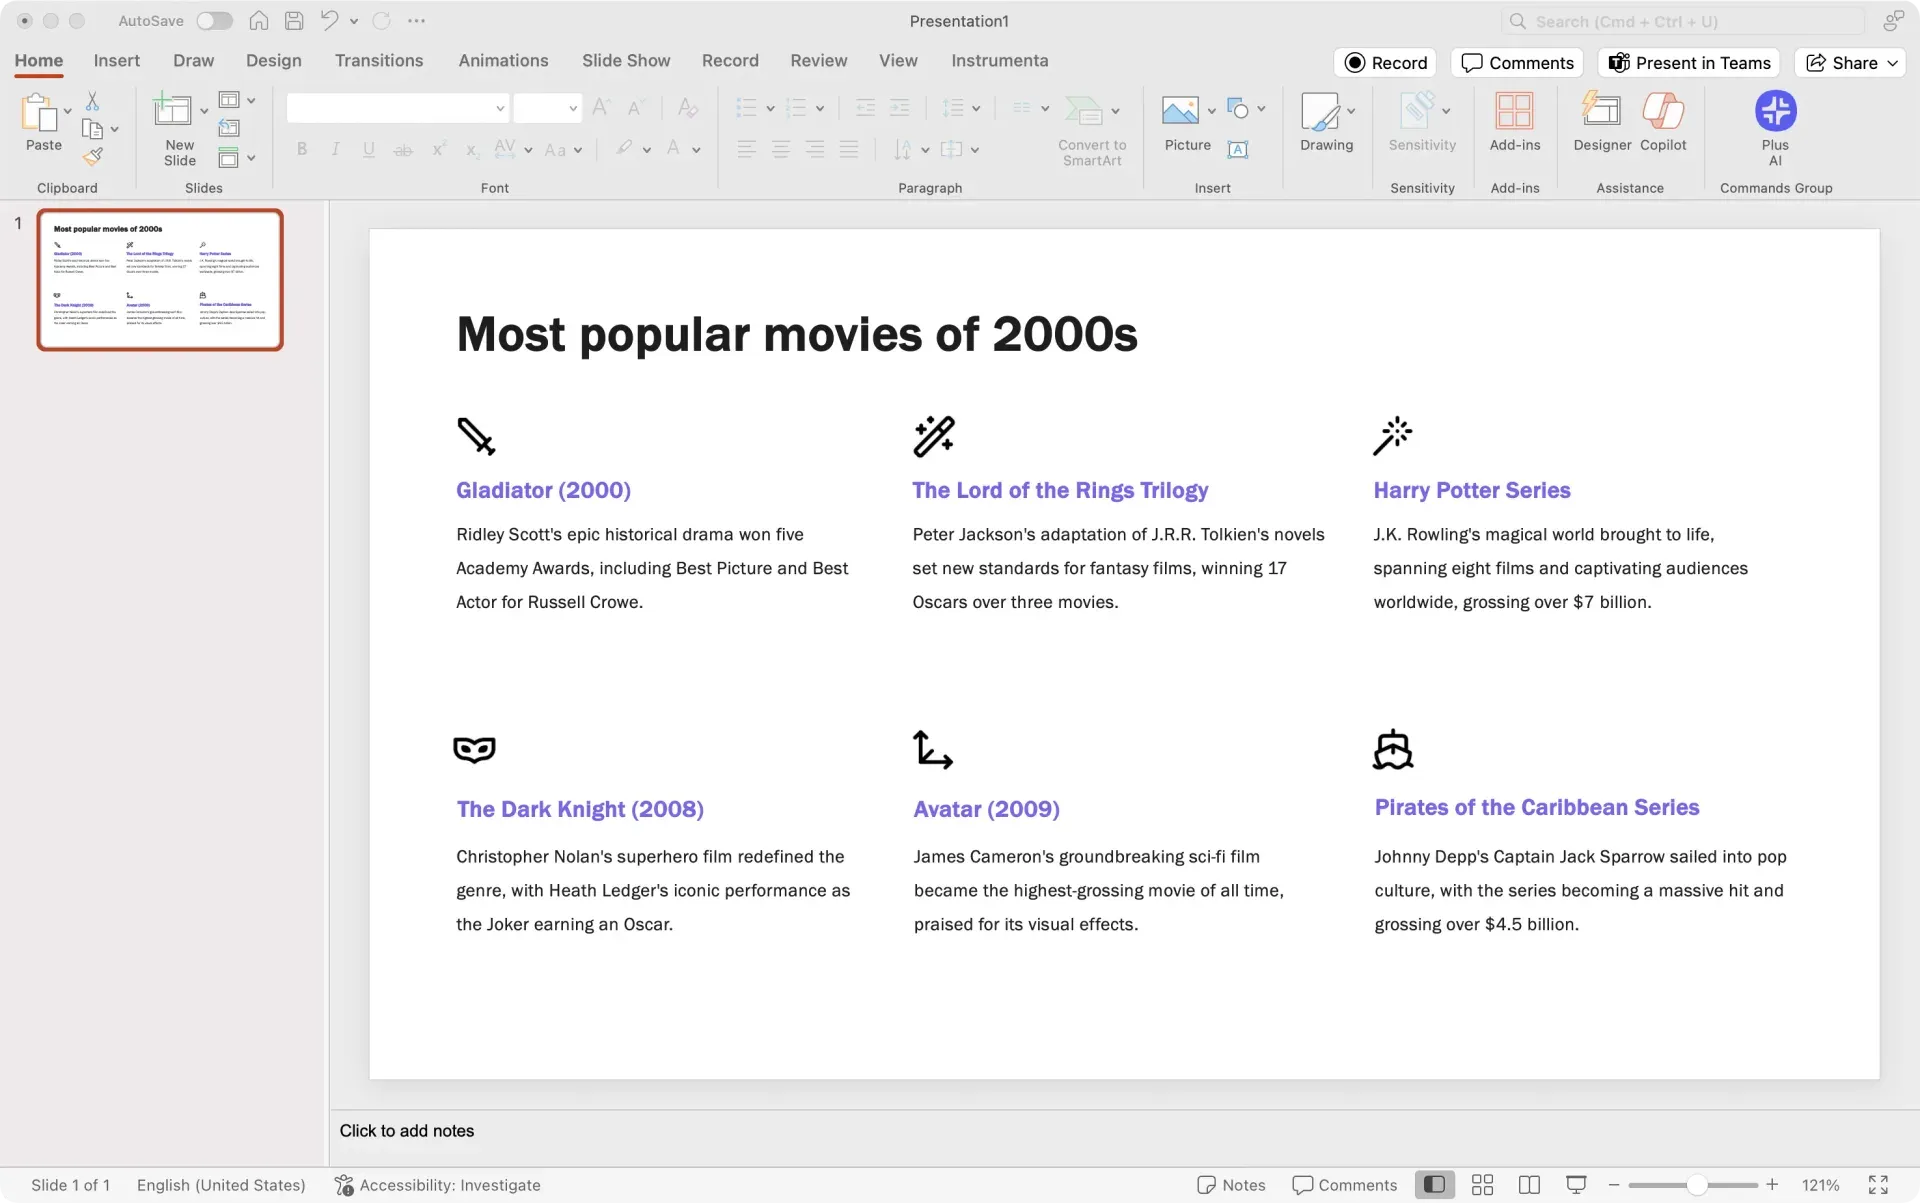Image resolution: width=1920 pixels, height=1203 pixels.
Task: Open the Design tab
Action: 273,60
